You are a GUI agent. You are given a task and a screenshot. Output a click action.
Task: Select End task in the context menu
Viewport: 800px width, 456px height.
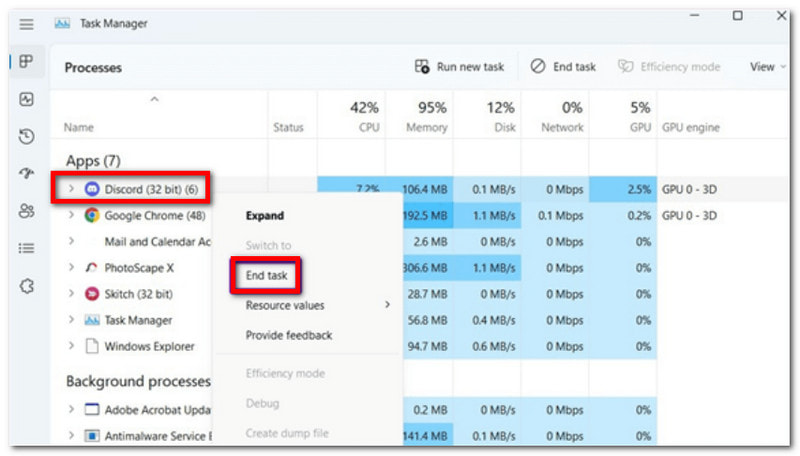[266, 275]
